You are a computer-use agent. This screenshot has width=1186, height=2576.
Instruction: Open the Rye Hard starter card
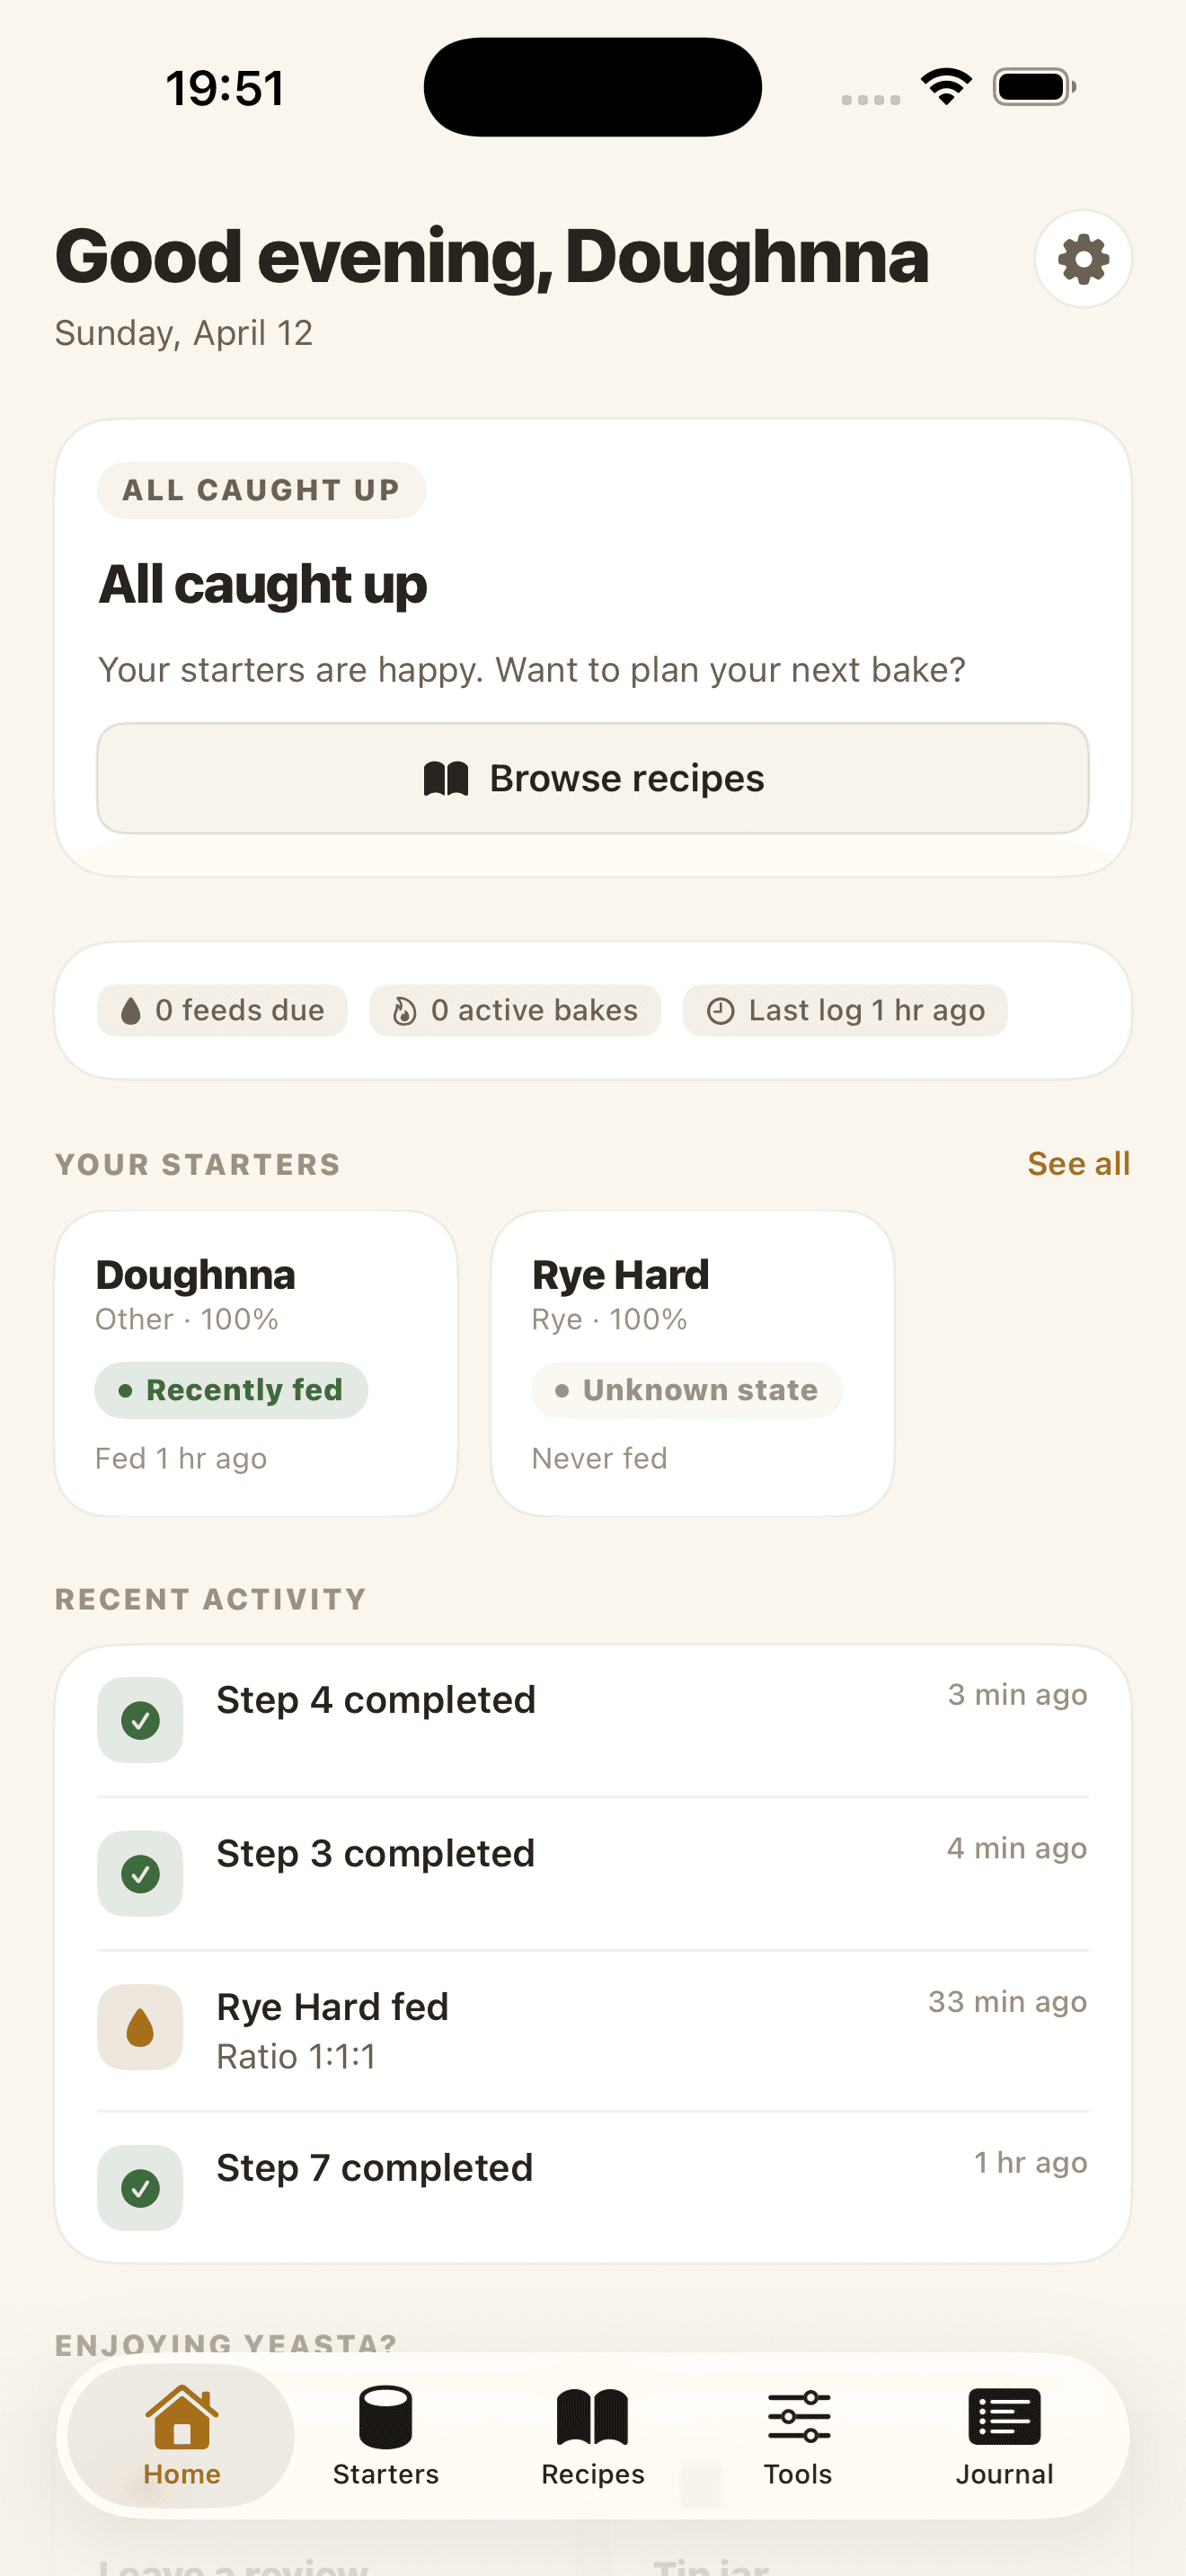(692, 1362)
